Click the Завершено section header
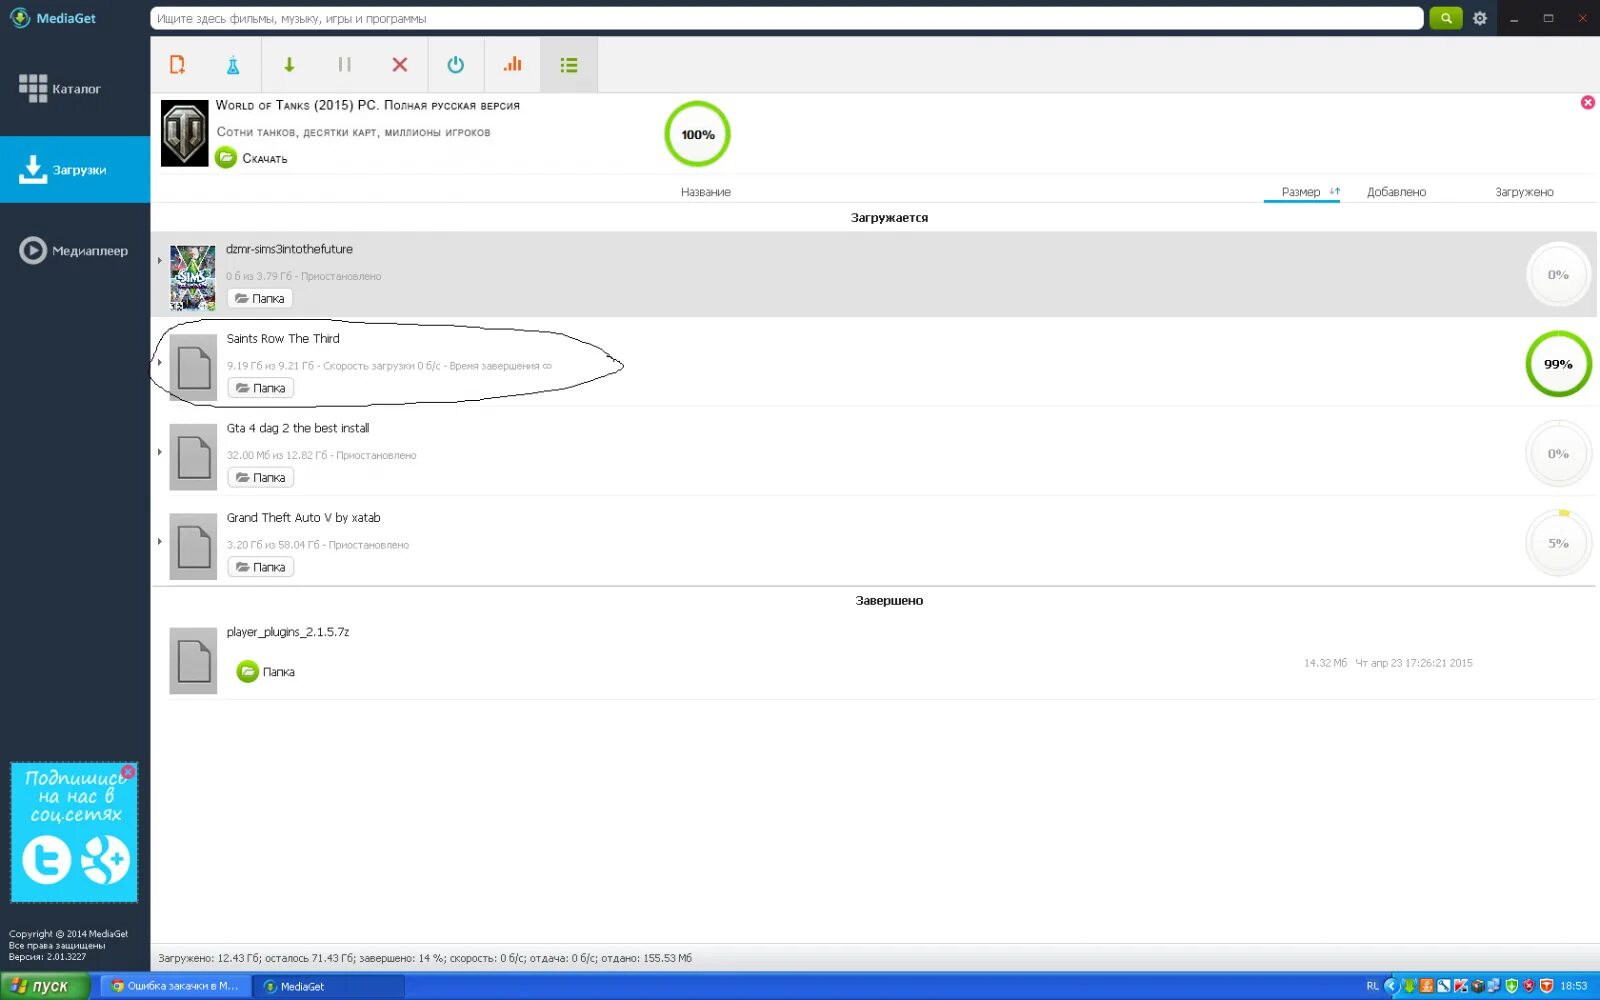 tap(889, 601)
